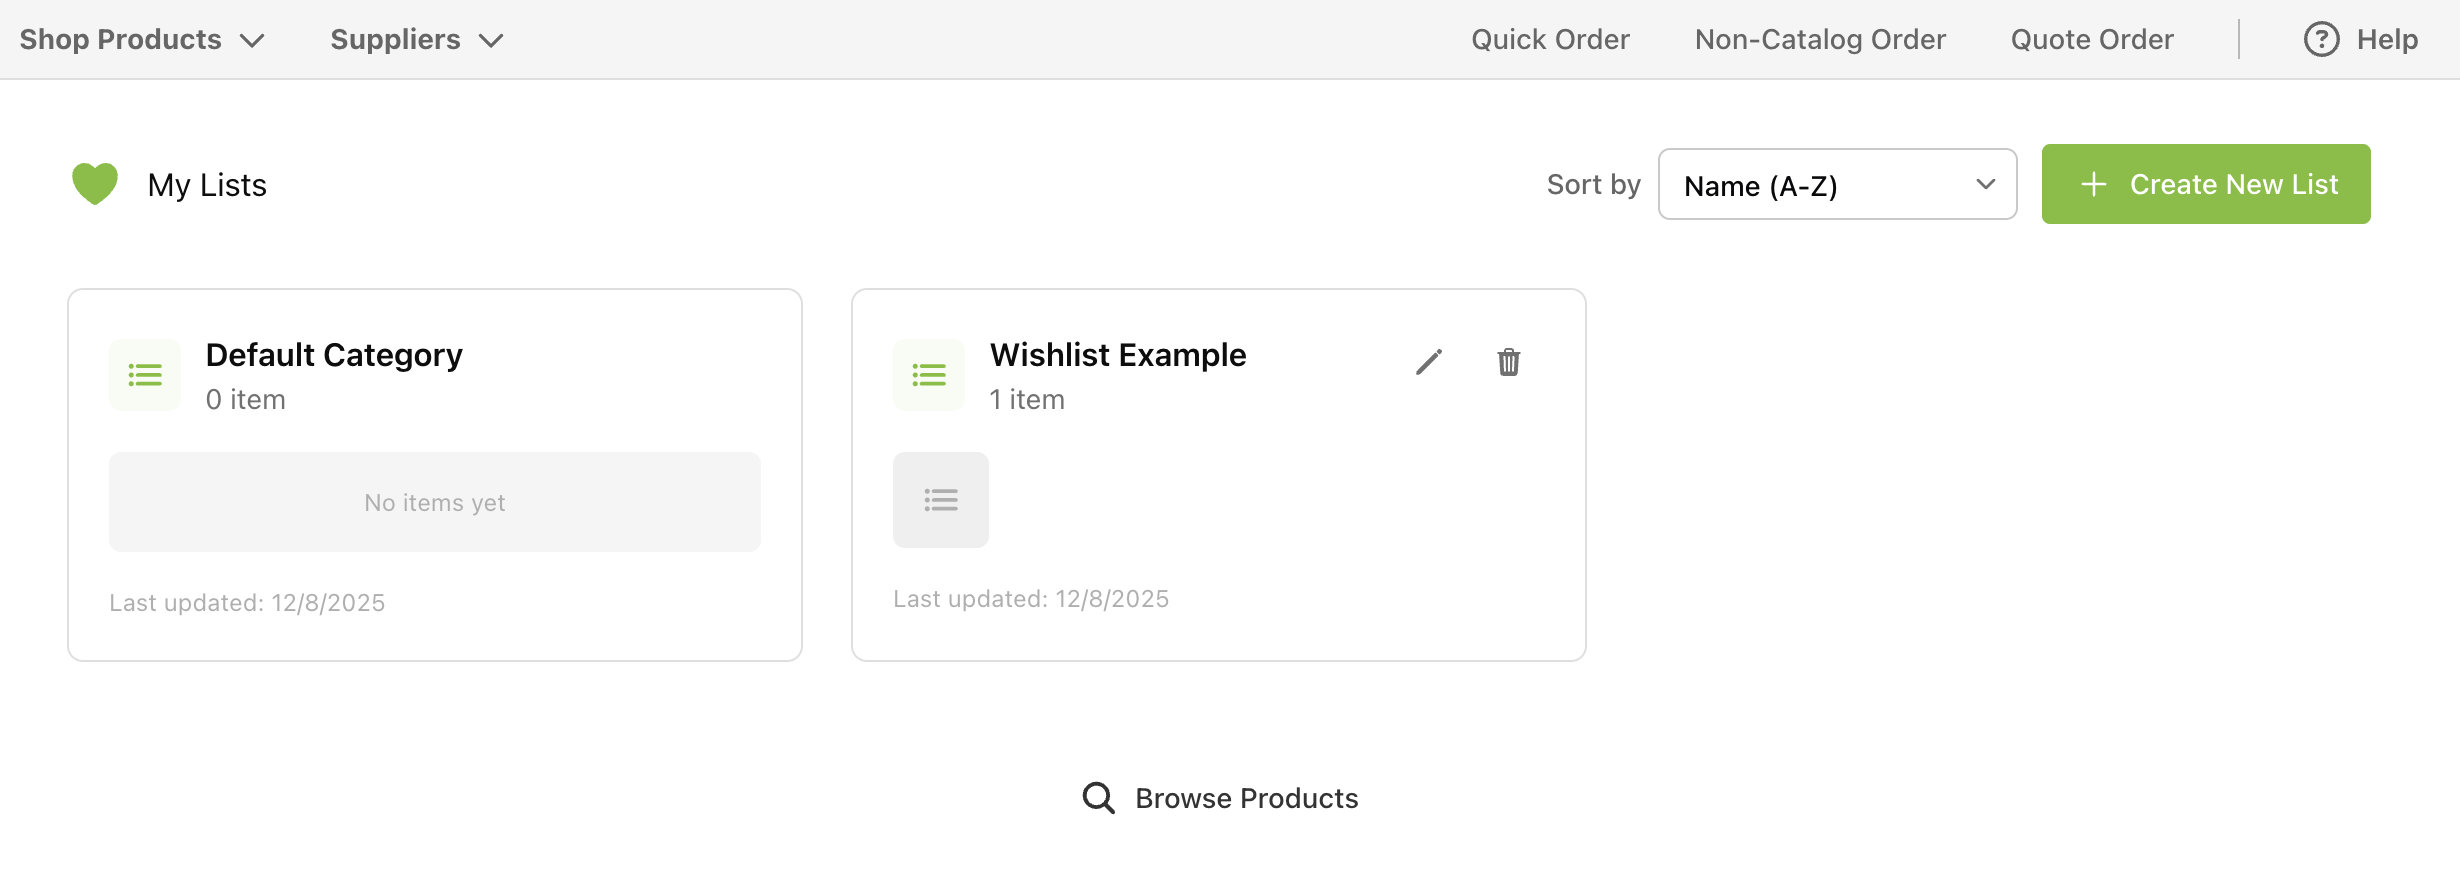Delete Wishlist Example using the trash icon
This screenshot has height=870, width=2460.
[1509, 362]
